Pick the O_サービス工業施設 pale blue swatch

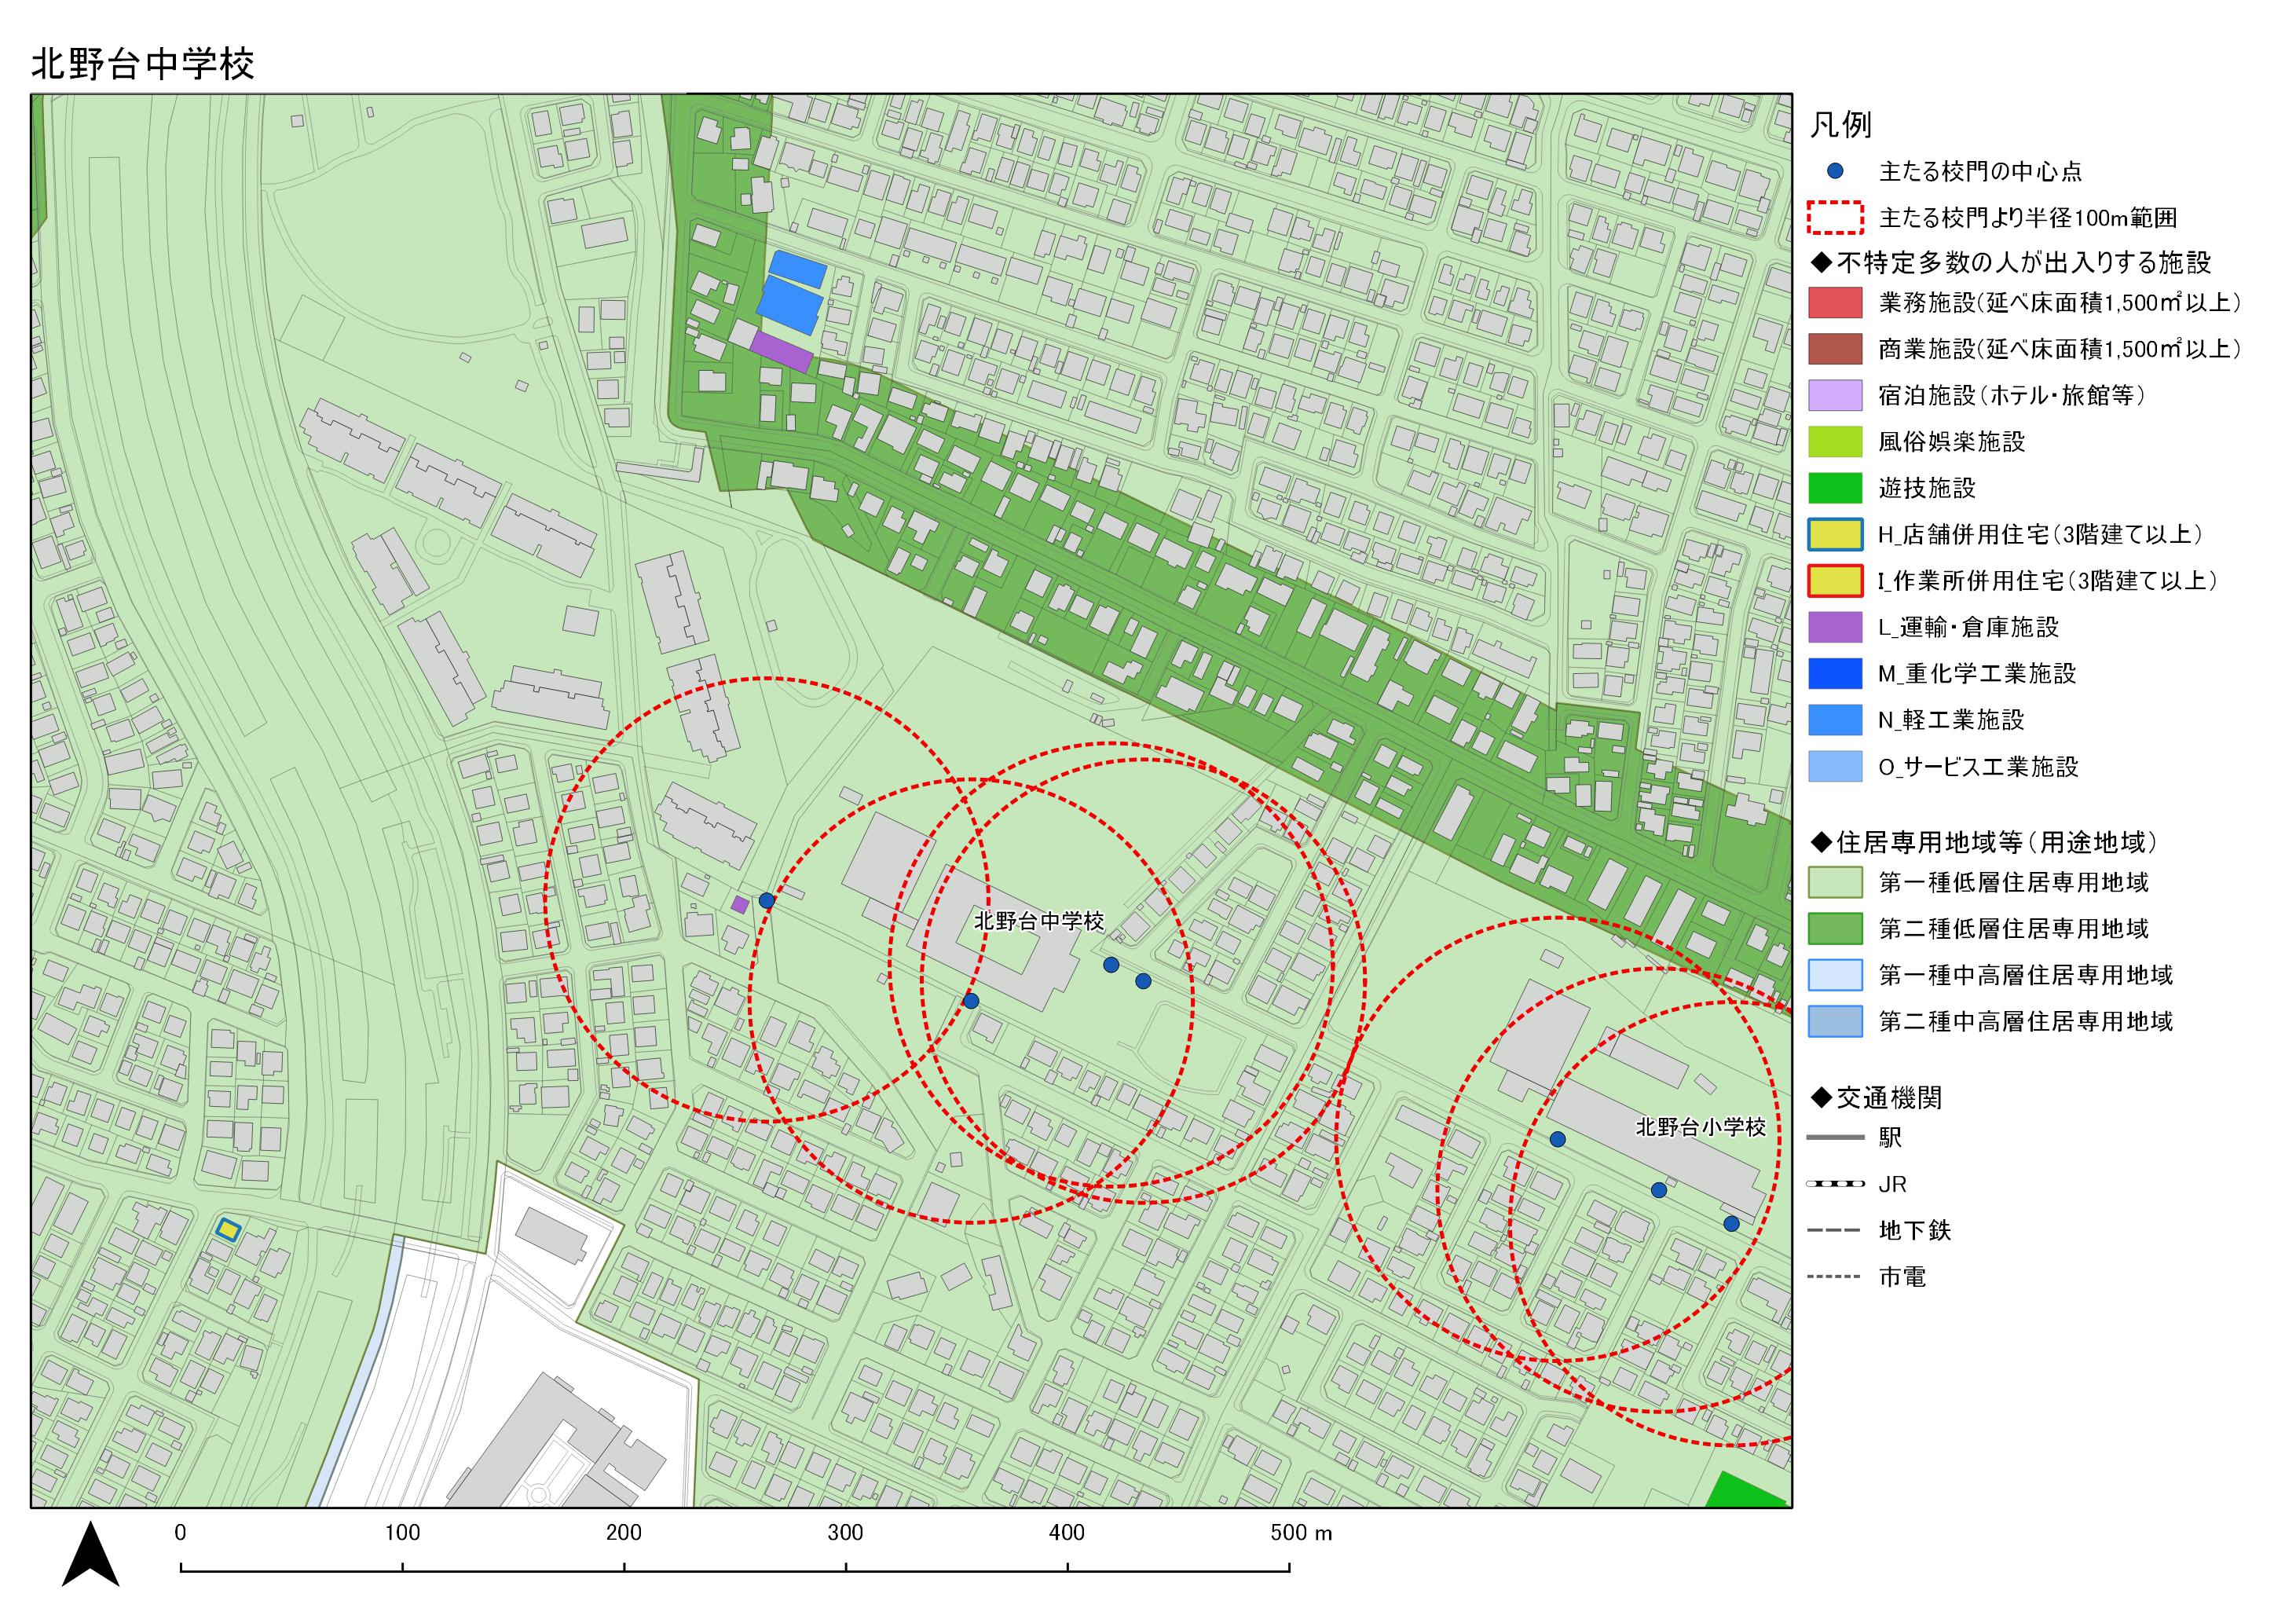click(1835, 767)
